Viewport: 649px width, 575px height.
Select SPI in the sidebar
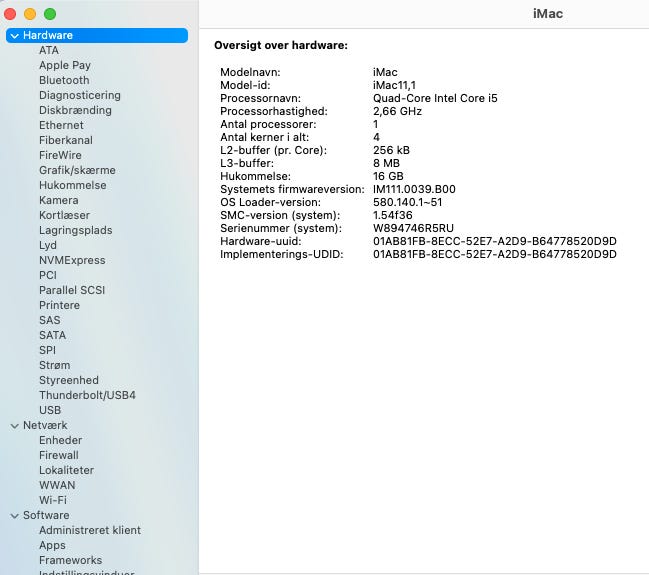click(x=47, y=350)
